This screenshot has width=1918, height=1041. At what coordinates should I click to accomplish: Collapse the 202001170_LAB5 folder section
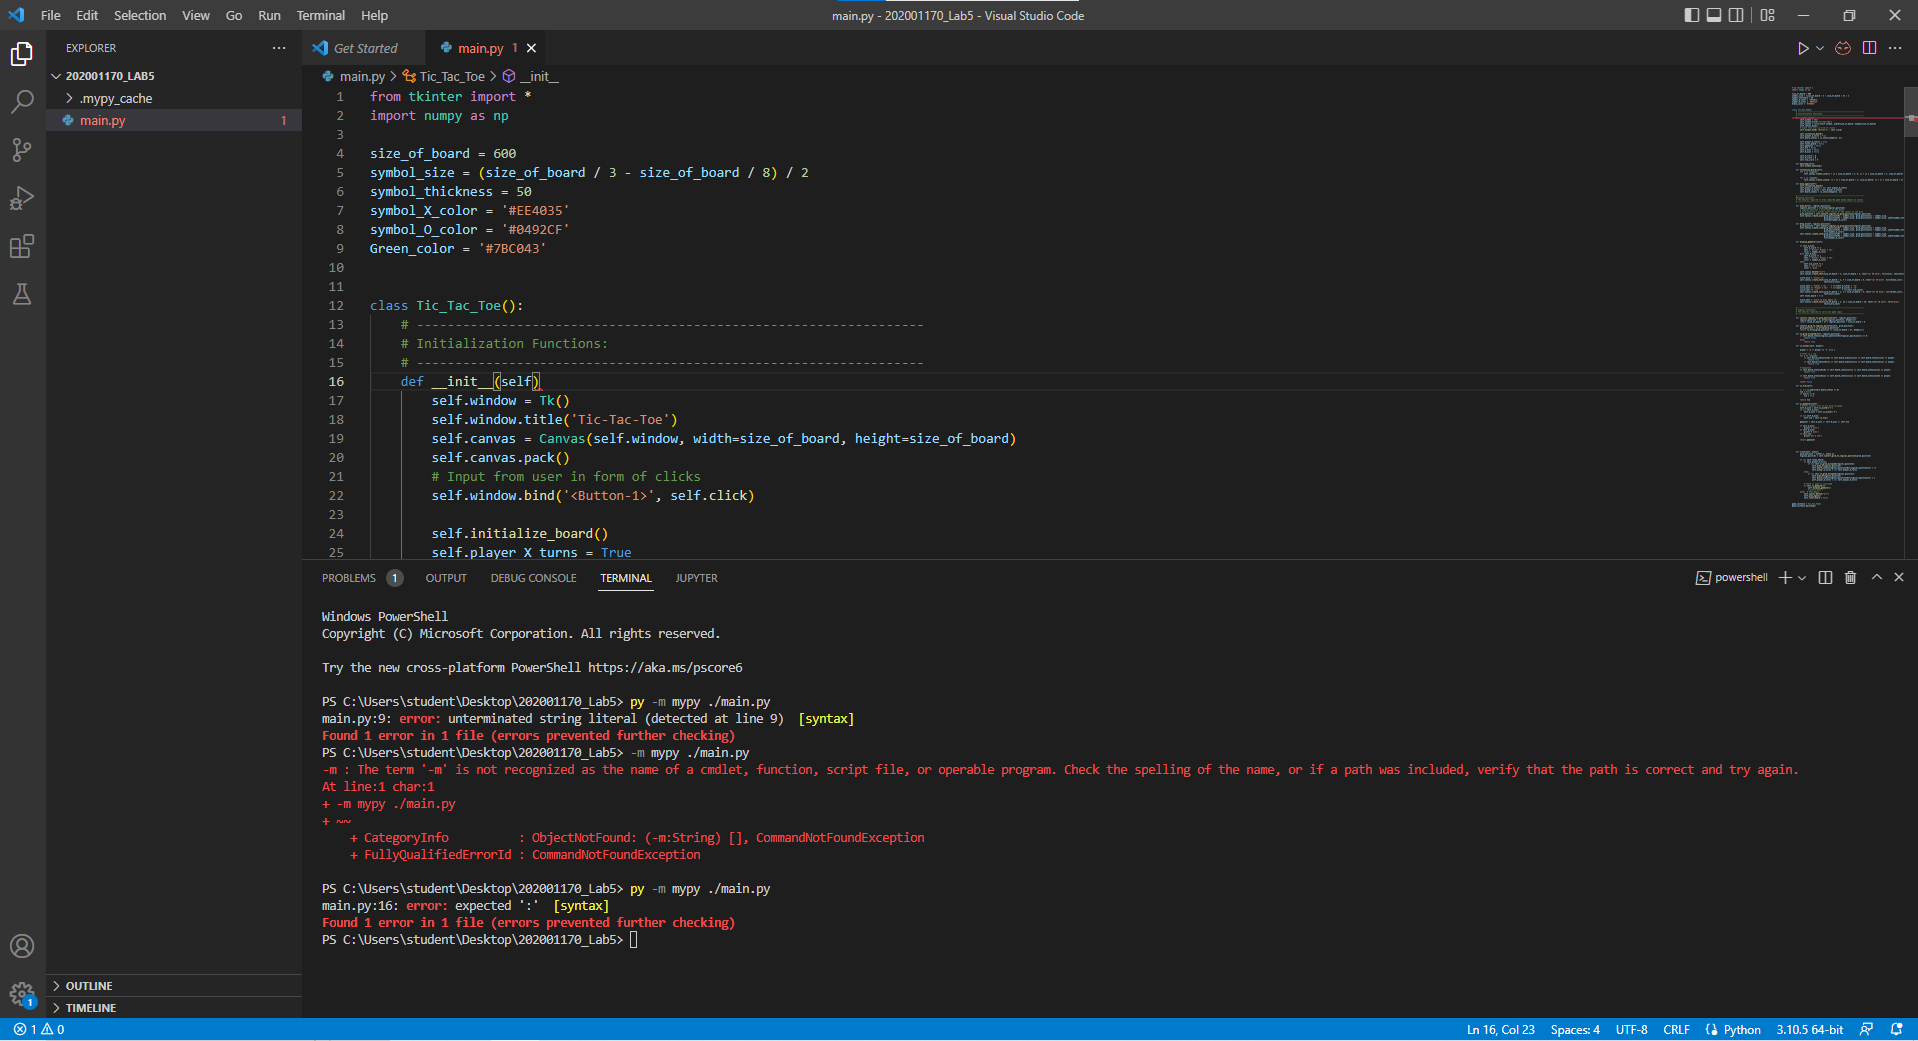[x=174, y=76]
